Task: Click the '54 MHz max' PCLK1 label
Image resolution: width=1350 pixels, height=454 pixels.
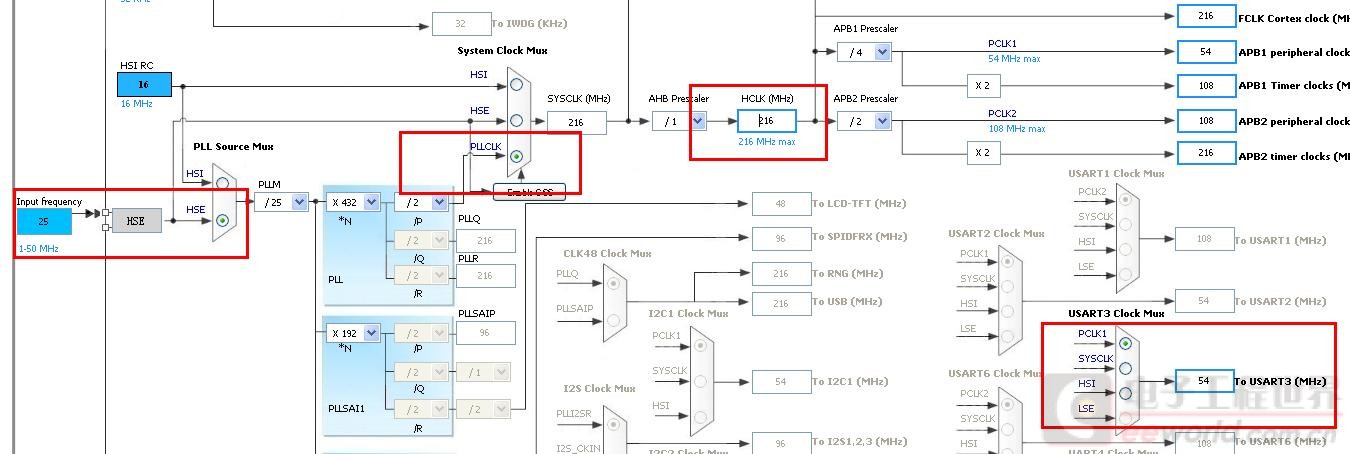Action: (1014, 59)
